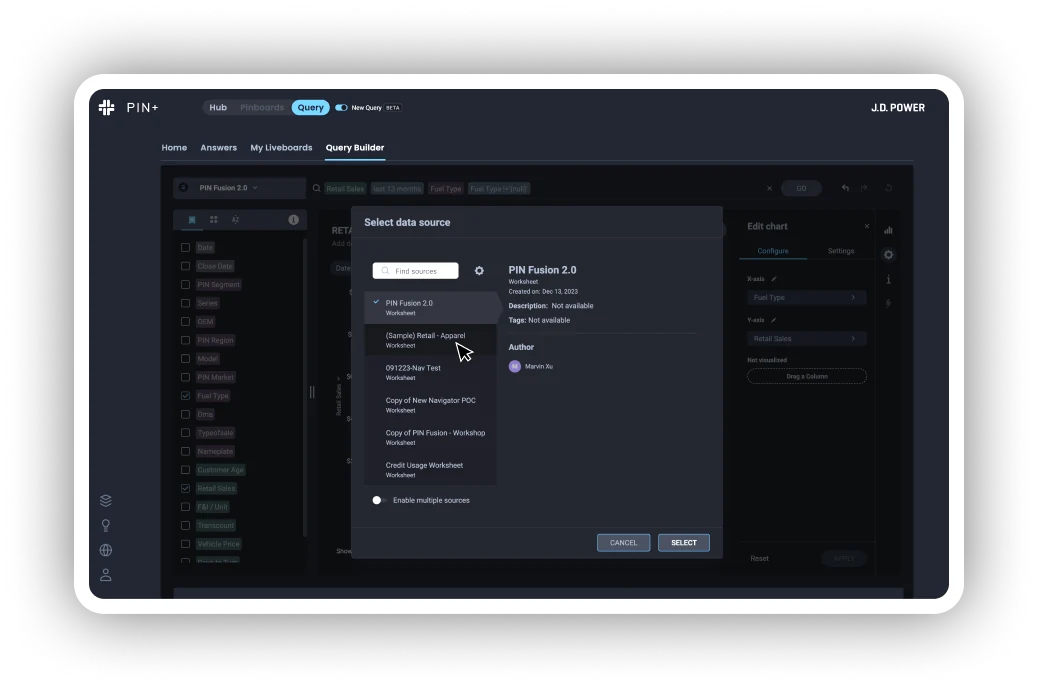Select Copy of PIN Fusion - Workshop worksheet
This screenshot has width=1038, height=688.
coord(430,437)
